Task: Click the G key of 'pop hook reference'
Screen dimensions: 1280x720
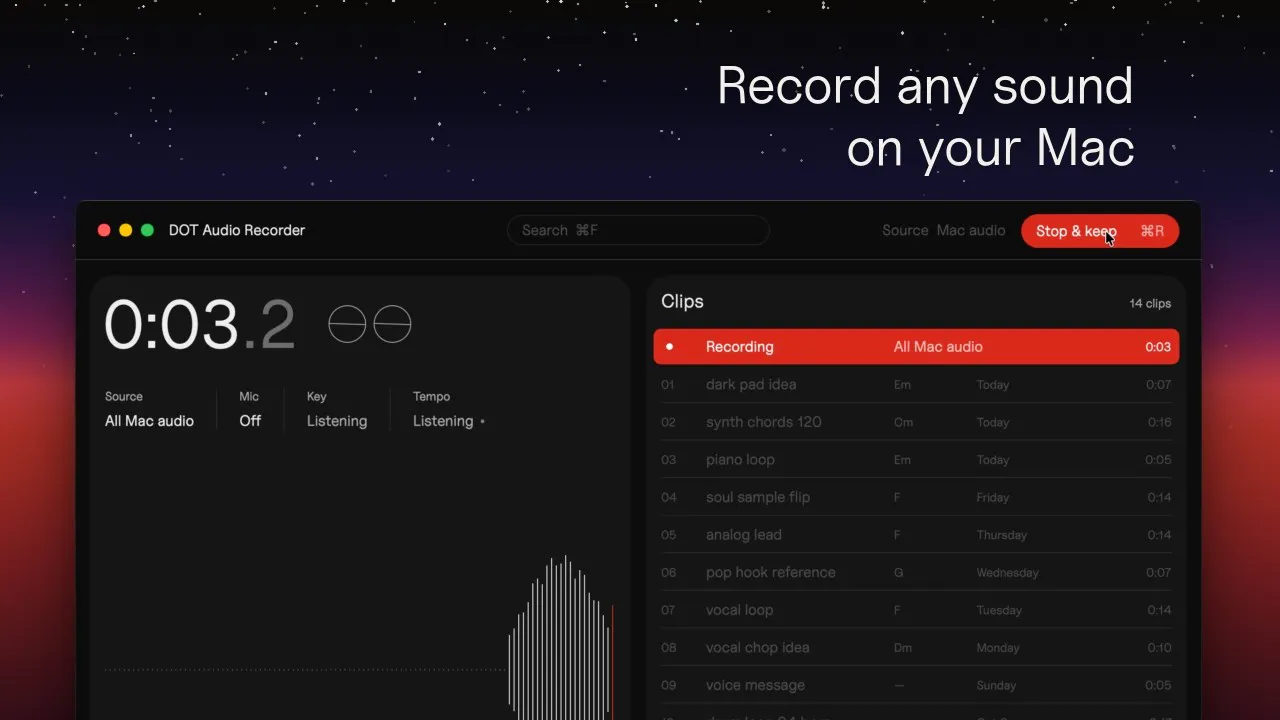Action: (x=898, y=573)
